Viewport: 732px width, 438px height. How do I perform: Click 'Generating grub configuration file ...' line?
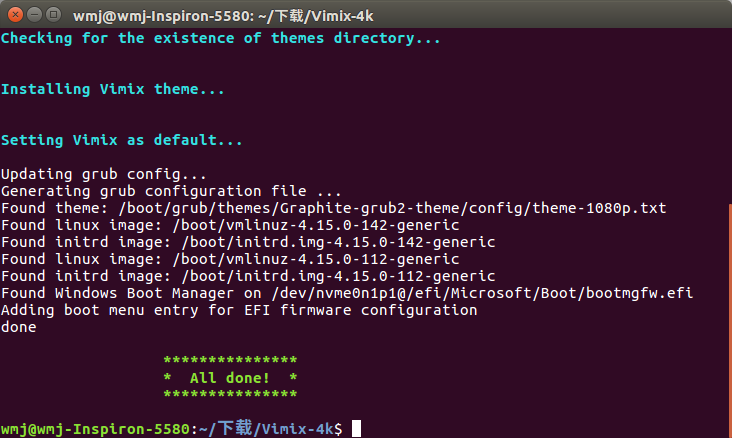pos(171,191)
